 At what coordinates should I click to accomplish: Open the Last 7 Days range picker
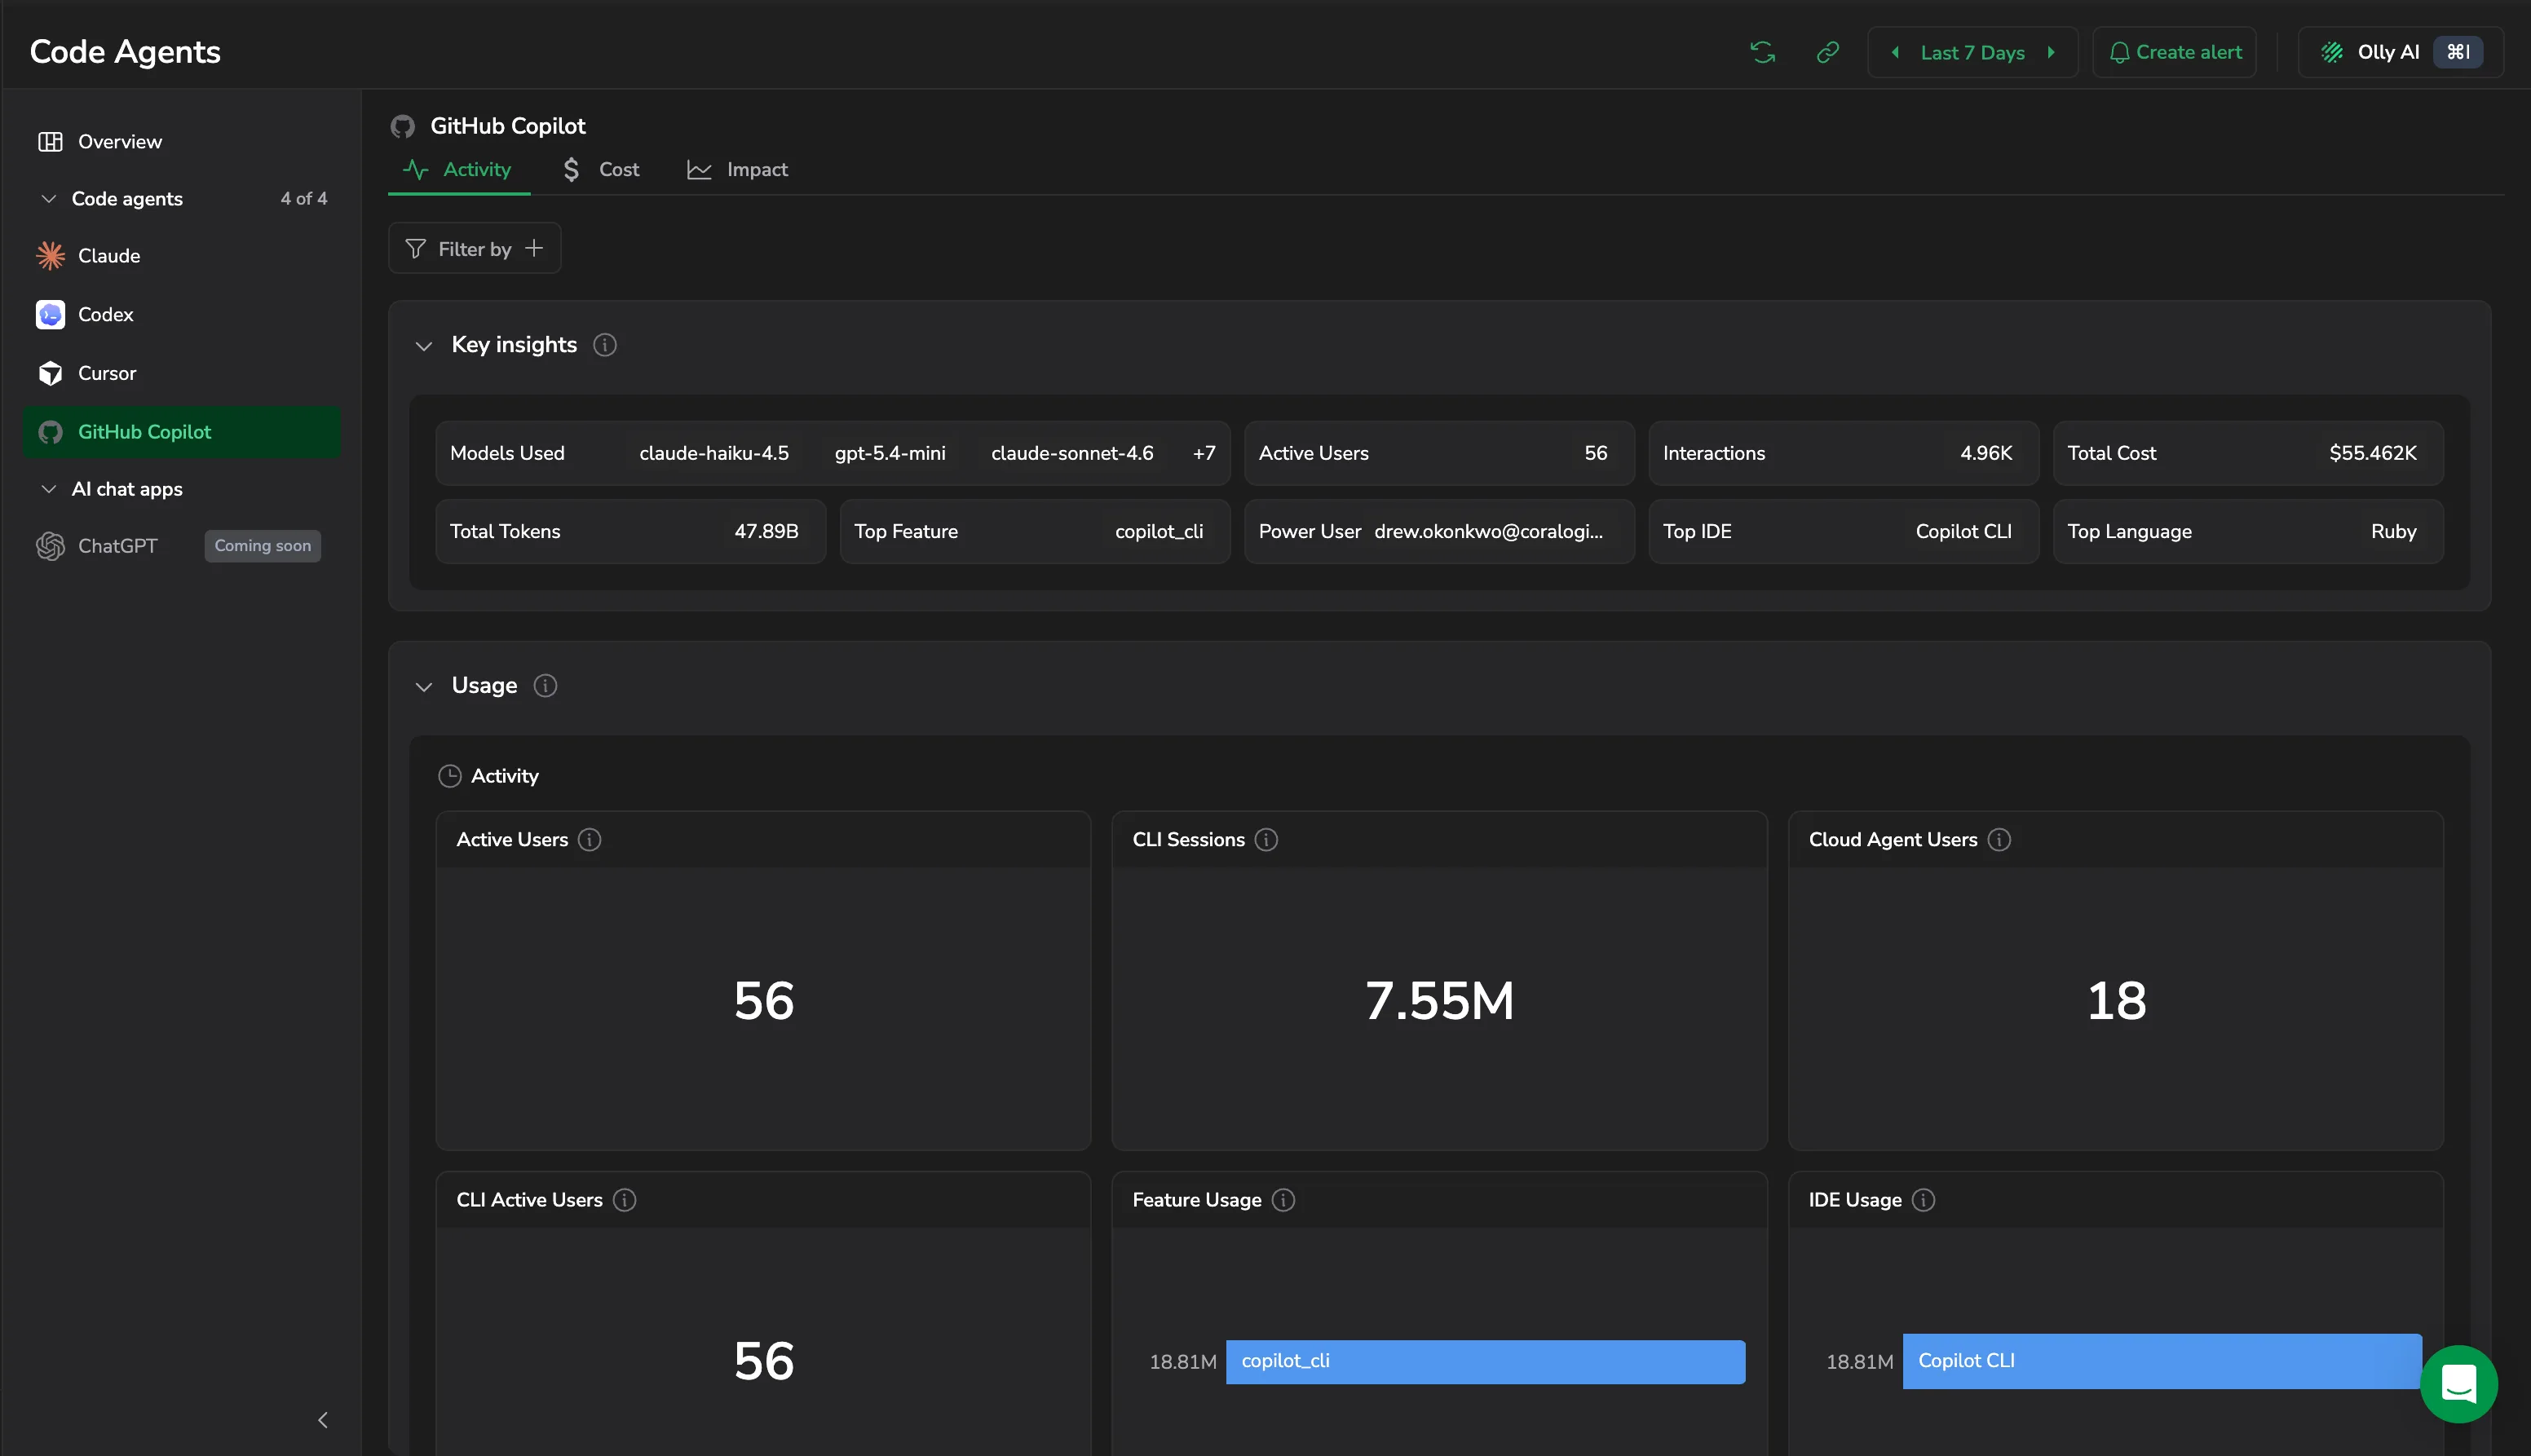click(x=1972, y=53)
